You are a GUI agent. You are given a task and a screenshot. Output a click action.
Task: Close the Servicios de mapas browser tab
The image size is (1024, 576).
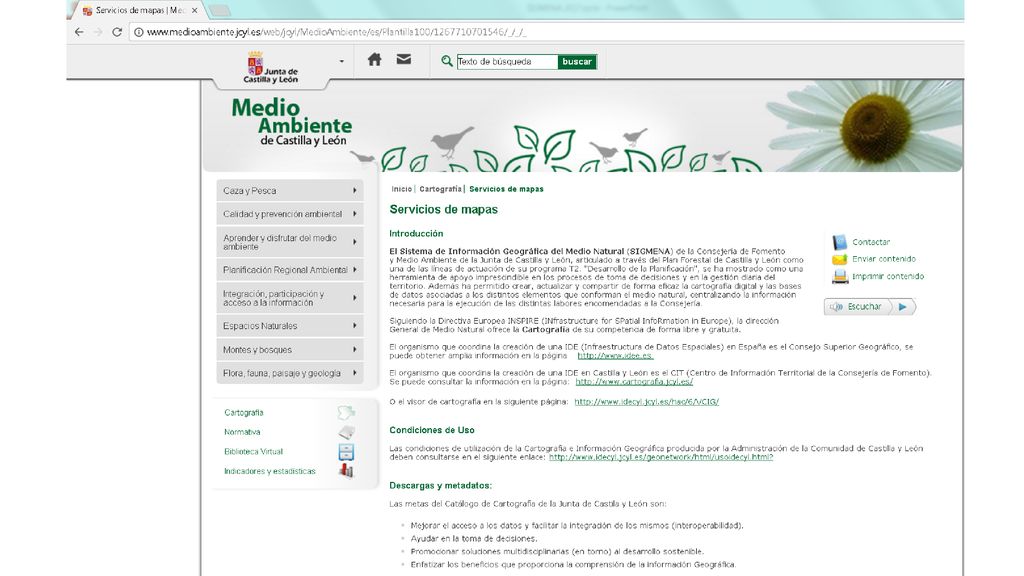point(195,10)
